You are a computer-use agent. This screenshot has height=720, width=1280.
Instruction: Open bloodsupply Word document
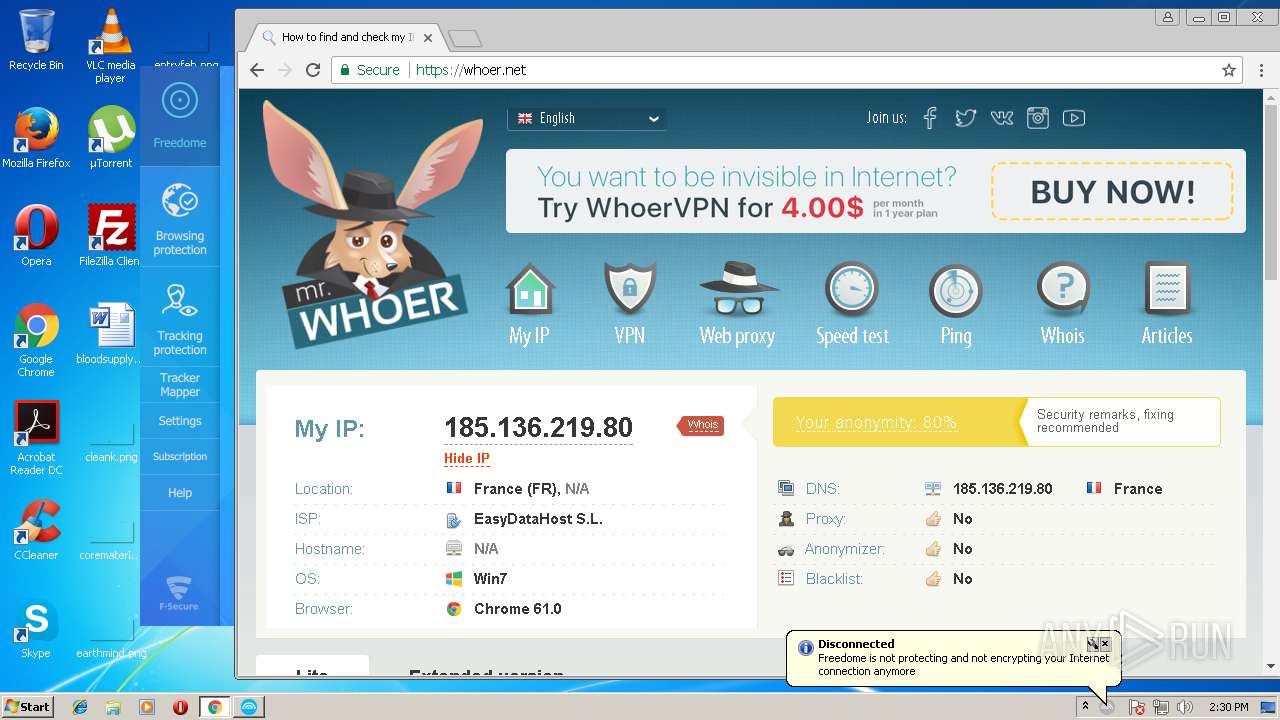[110, 334]
